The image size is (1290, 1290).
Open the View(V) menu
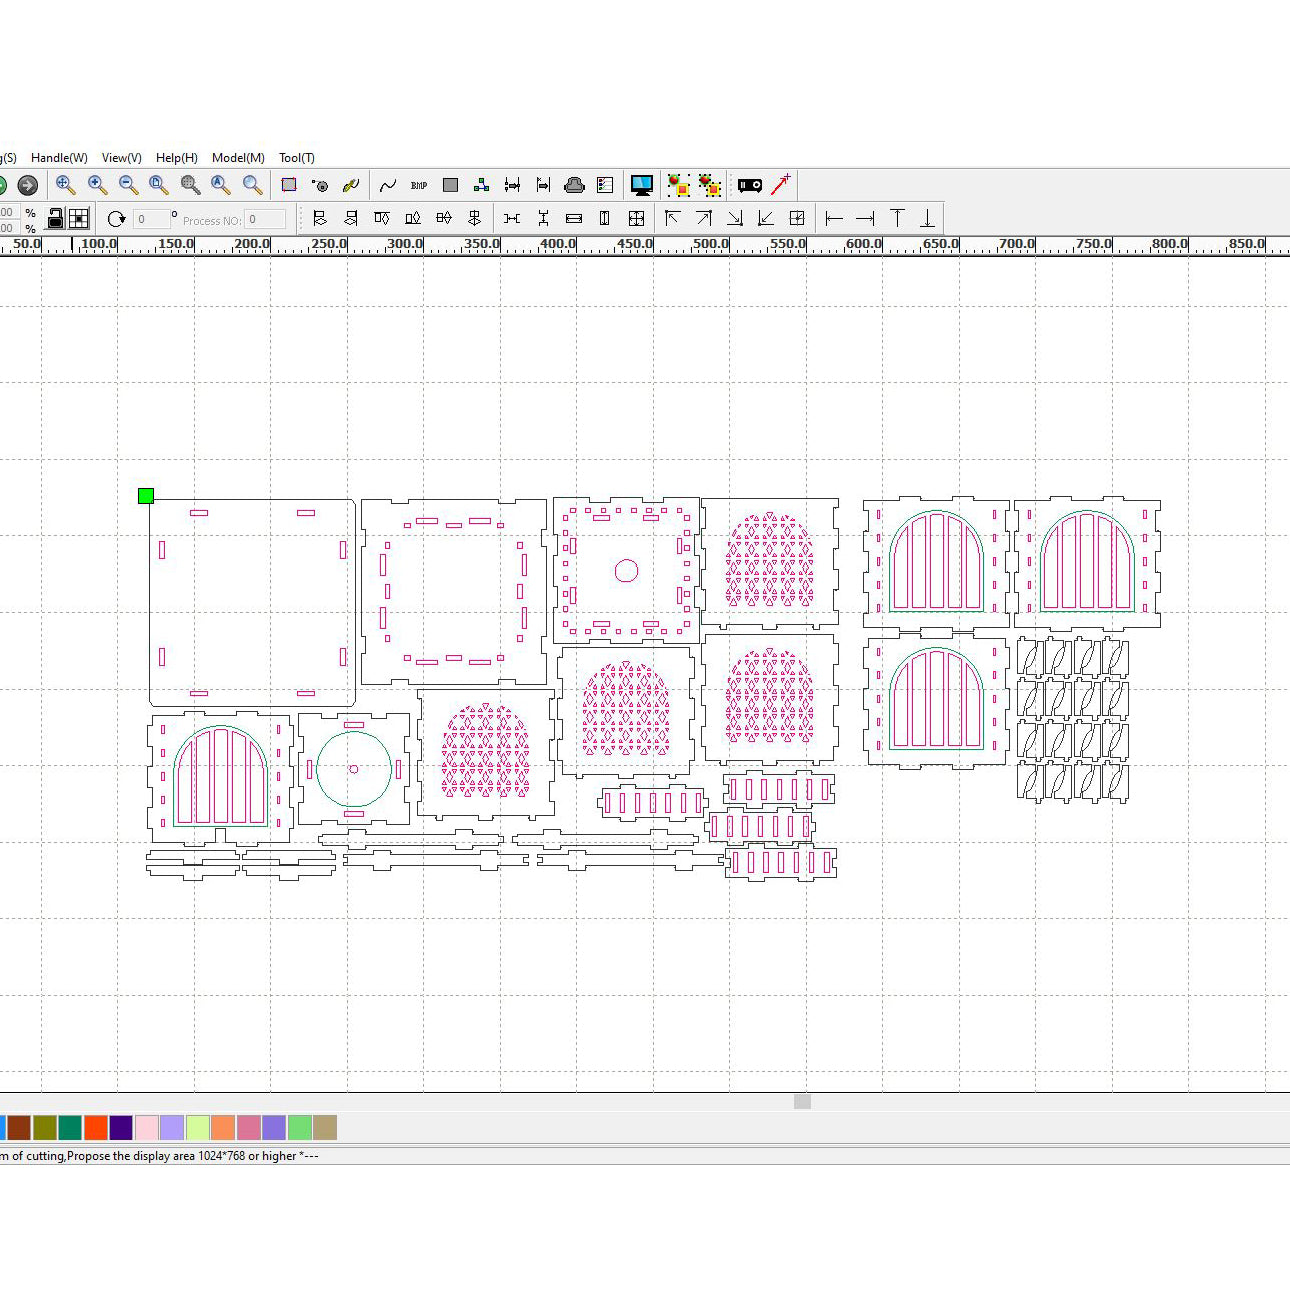[x=120, y=158]
